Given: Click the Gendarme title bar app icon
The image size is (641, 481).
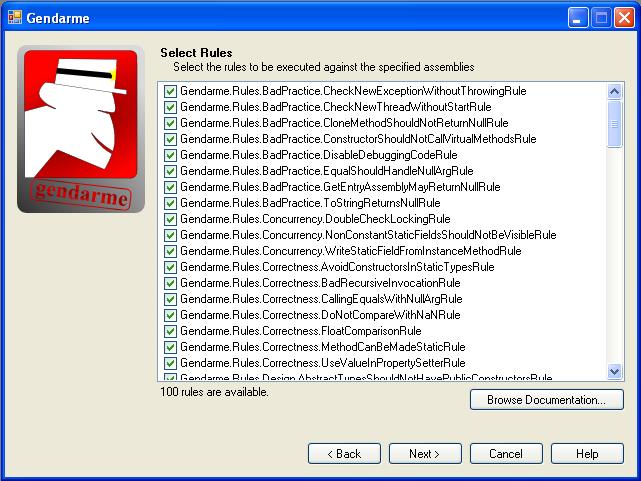Looking at the screenshot, I should (15, 18).
